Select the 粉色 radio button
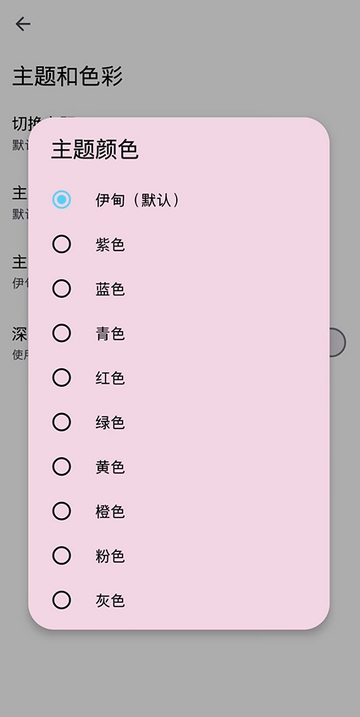This screenshot has height=717, width=360. click(x=61, y=556)
